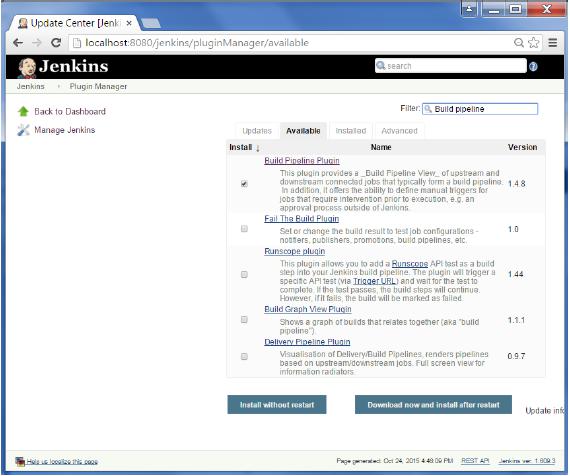This screenshot has height=476, width=570.
Task: Click Jenkins breadcrumb link
Action: (x=31, y=87)
